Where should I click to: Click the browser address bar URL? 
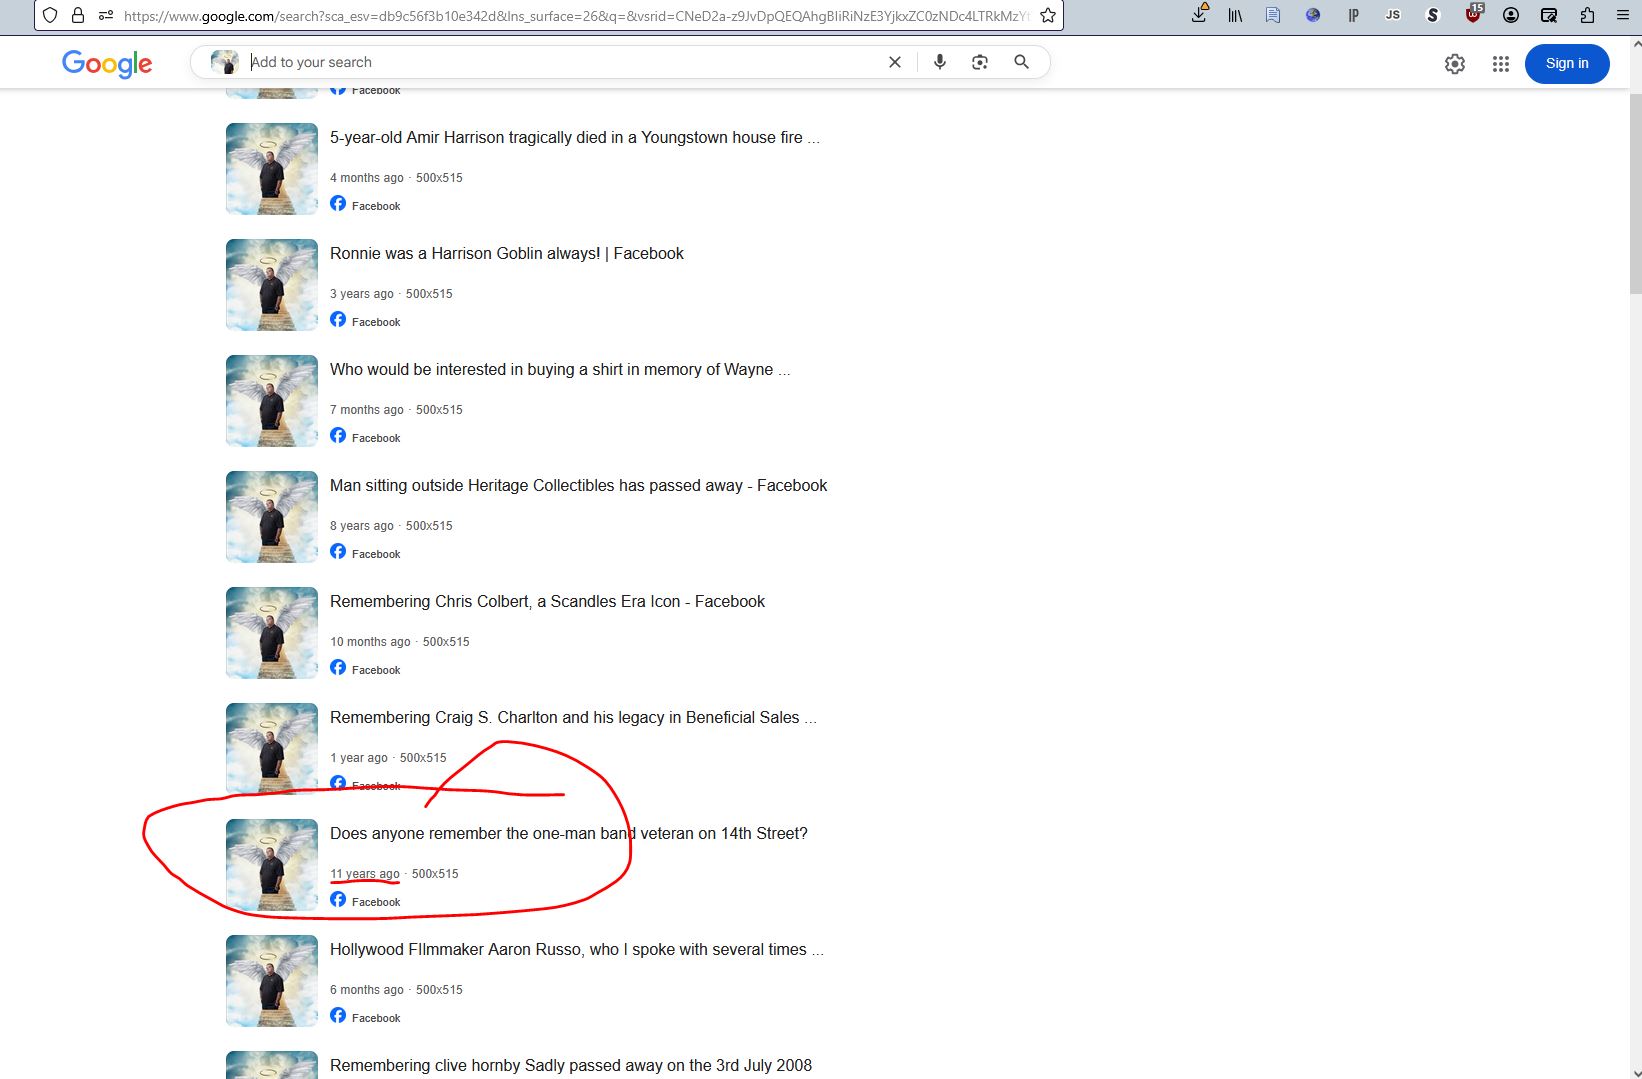click(576, 16)
